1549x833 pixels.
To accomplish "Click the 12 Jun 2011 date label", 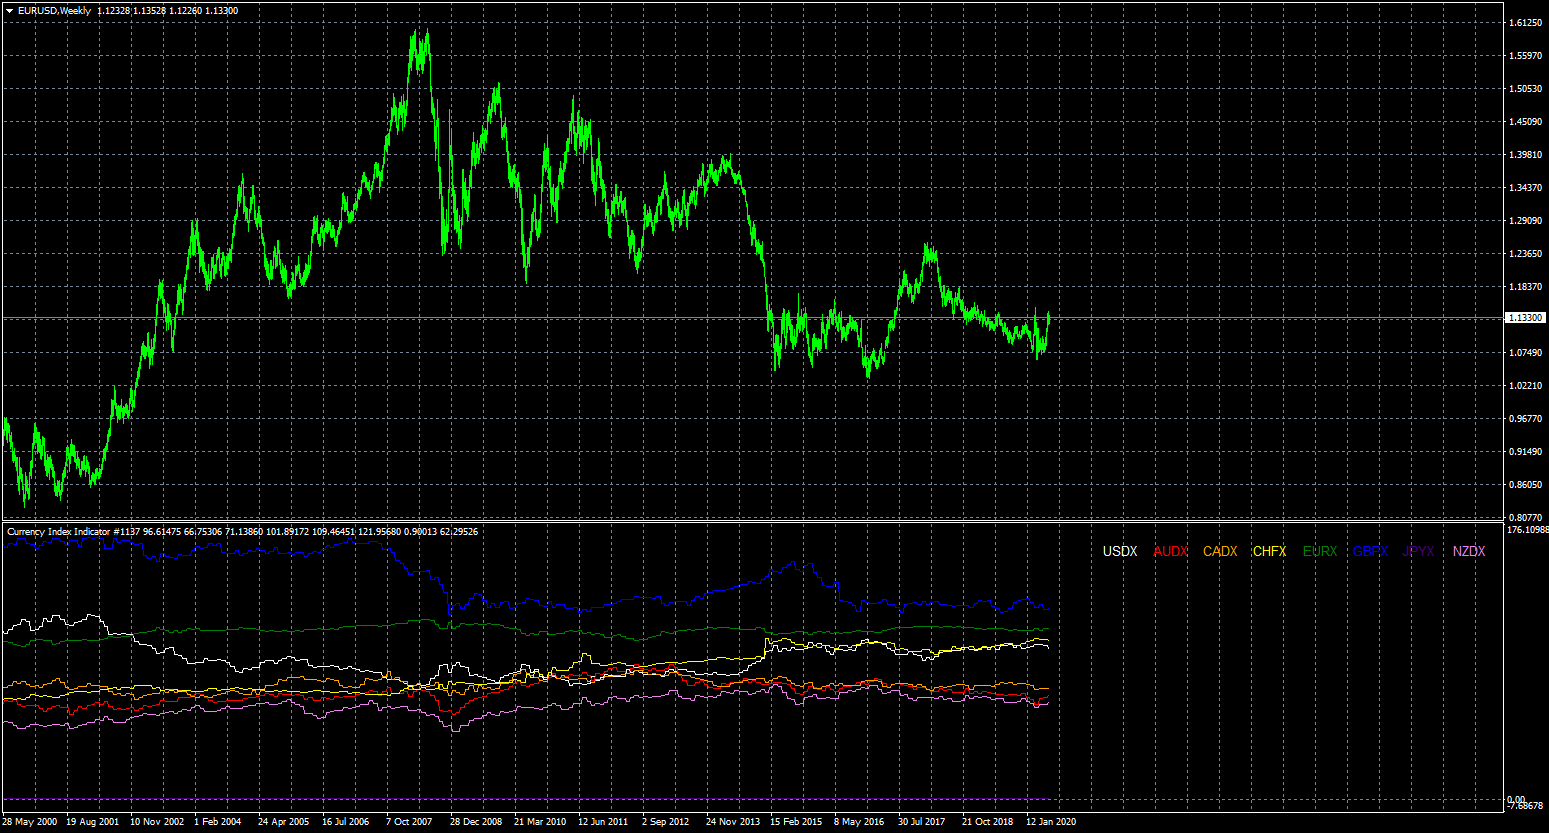I will pos(603,822).
